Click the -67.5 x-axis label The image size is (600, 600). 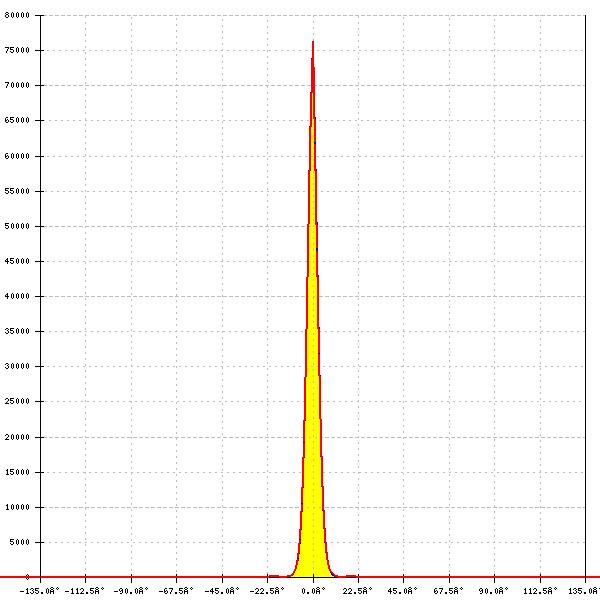click(x=176, y=591)
